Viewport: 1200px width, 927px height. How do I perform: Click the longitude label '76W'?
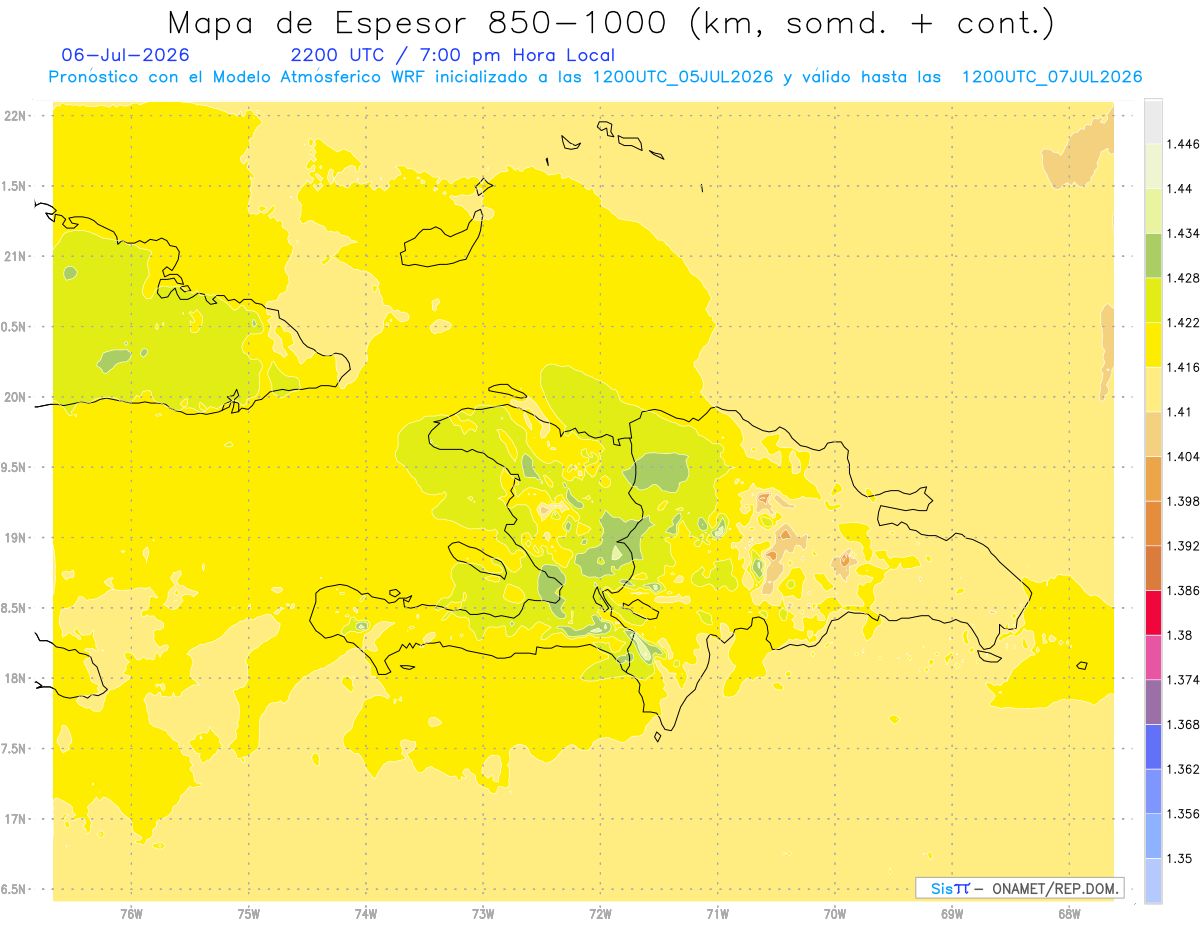(x=131, y=914)
